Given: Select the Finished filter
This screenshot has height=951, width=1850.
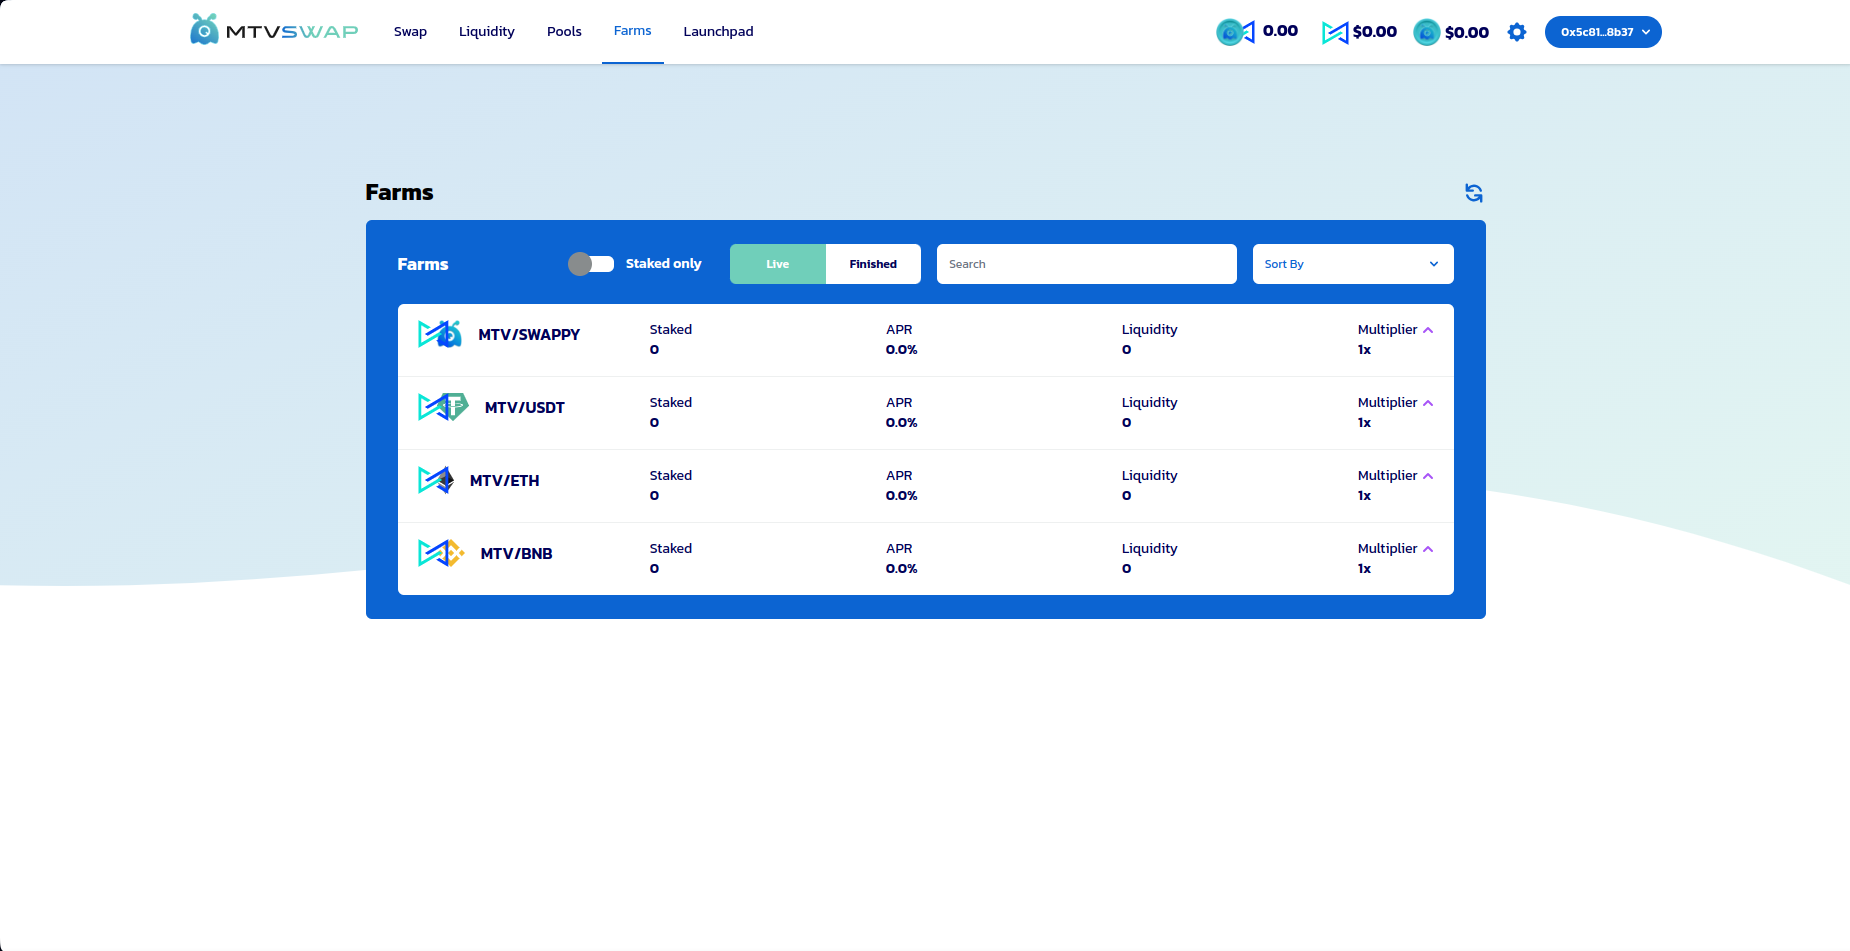Looking at the screenshot, I should (873, 264).
